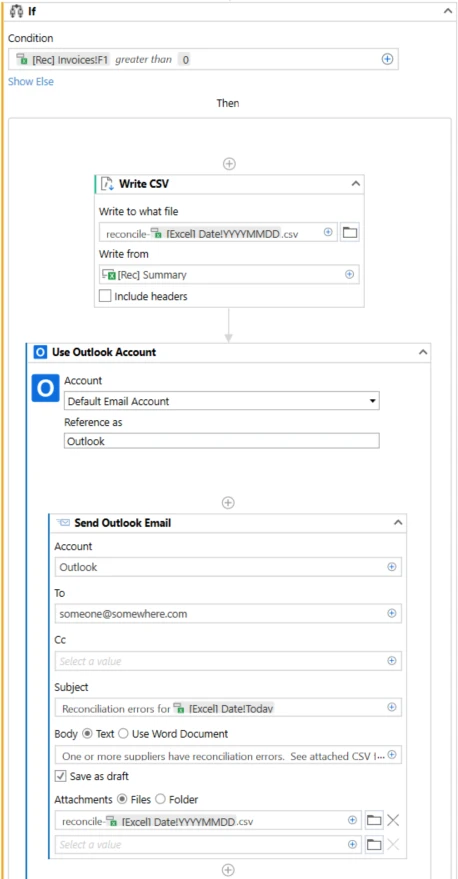Image resolution: width=458 pixels, height=879 pixels.
Task: Add activity above Write CSV
Action: (x=229, y=164)
